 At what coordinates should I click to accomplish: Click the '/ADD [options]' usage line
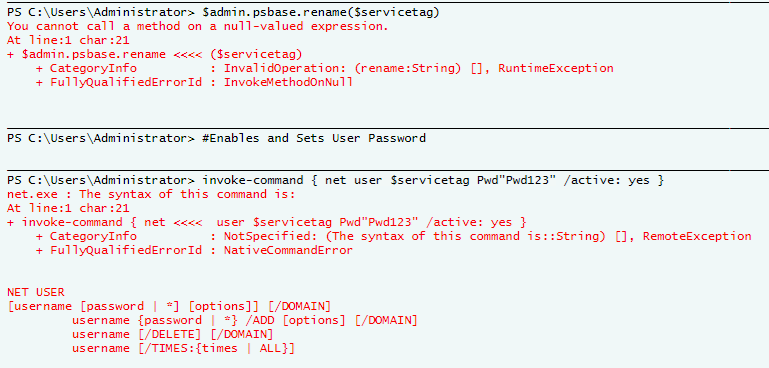[245, 320]
